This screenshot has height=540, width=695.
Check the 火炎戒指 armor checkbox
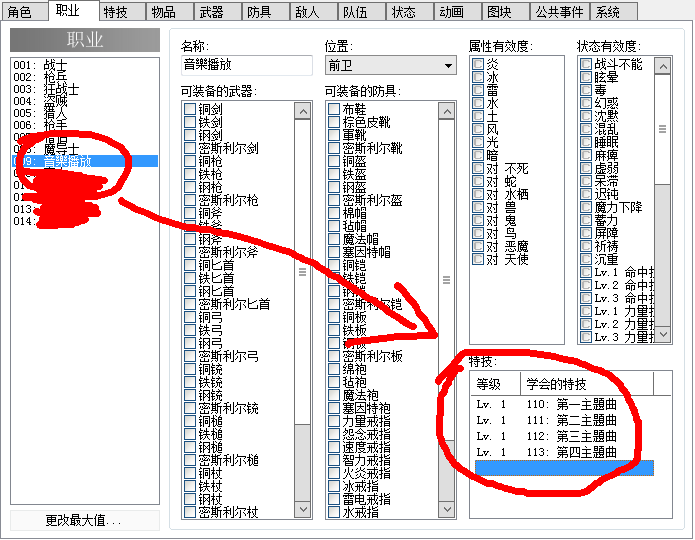334,473
